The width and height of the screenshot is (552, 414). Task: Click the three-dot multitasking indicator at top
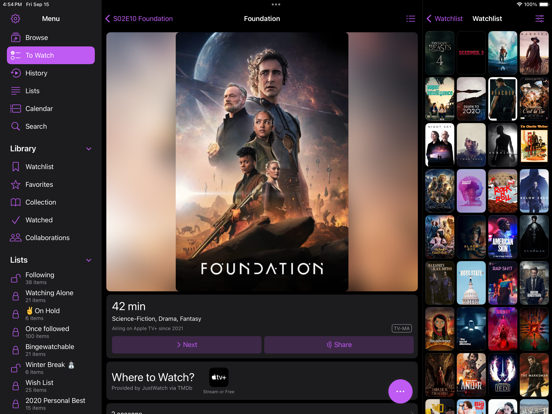pyautogui.click(x=276, y=5)
